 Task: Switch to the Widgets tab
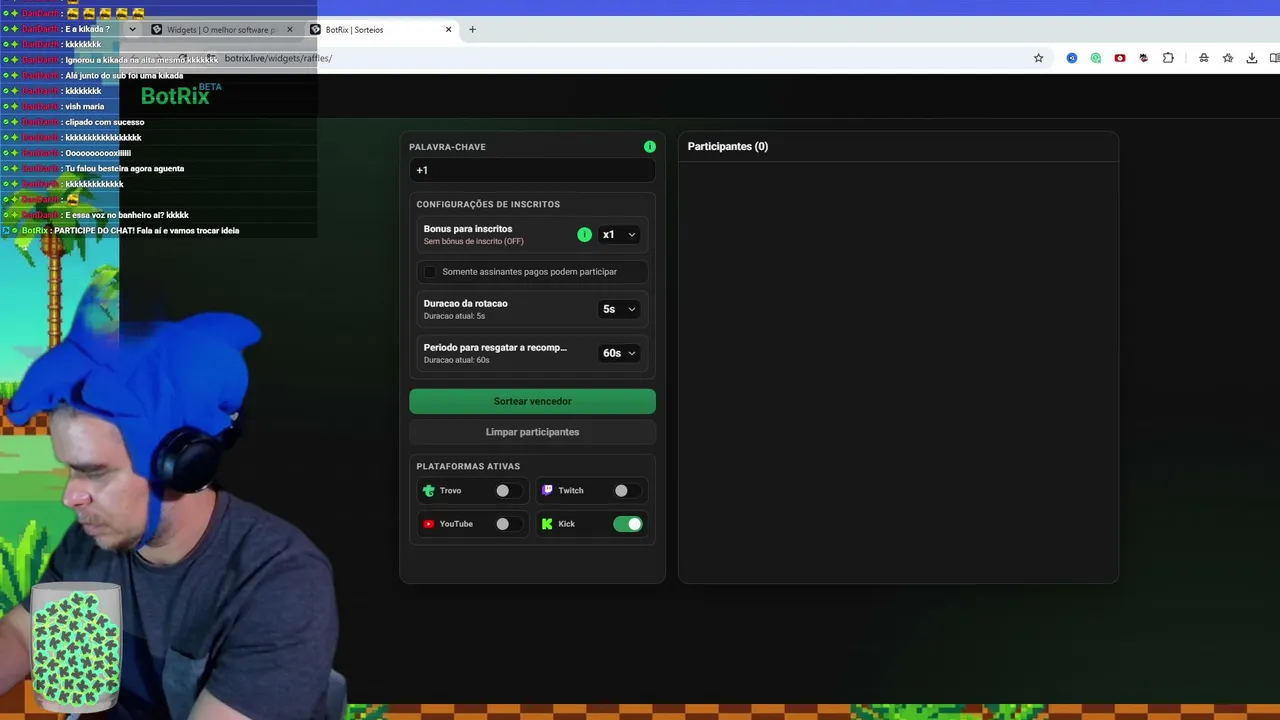click(x=221, y=29)
